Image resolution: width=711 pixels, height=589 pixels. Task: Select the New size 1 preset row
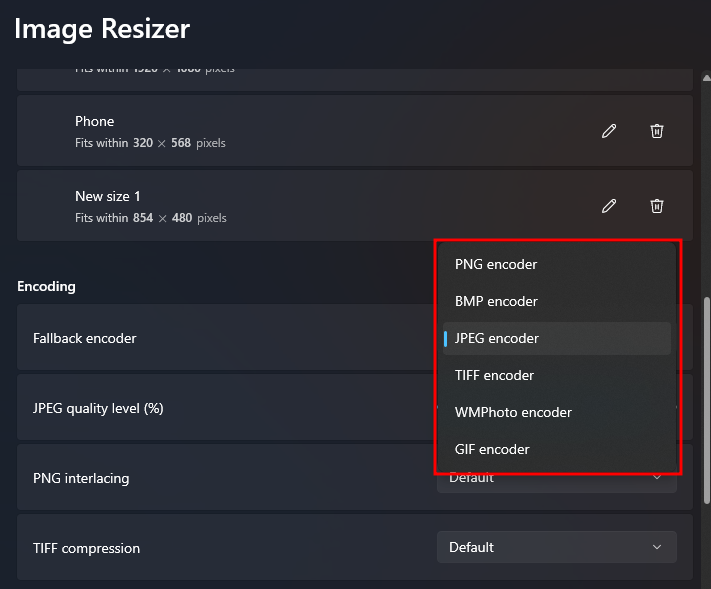(x=300, y=206)
